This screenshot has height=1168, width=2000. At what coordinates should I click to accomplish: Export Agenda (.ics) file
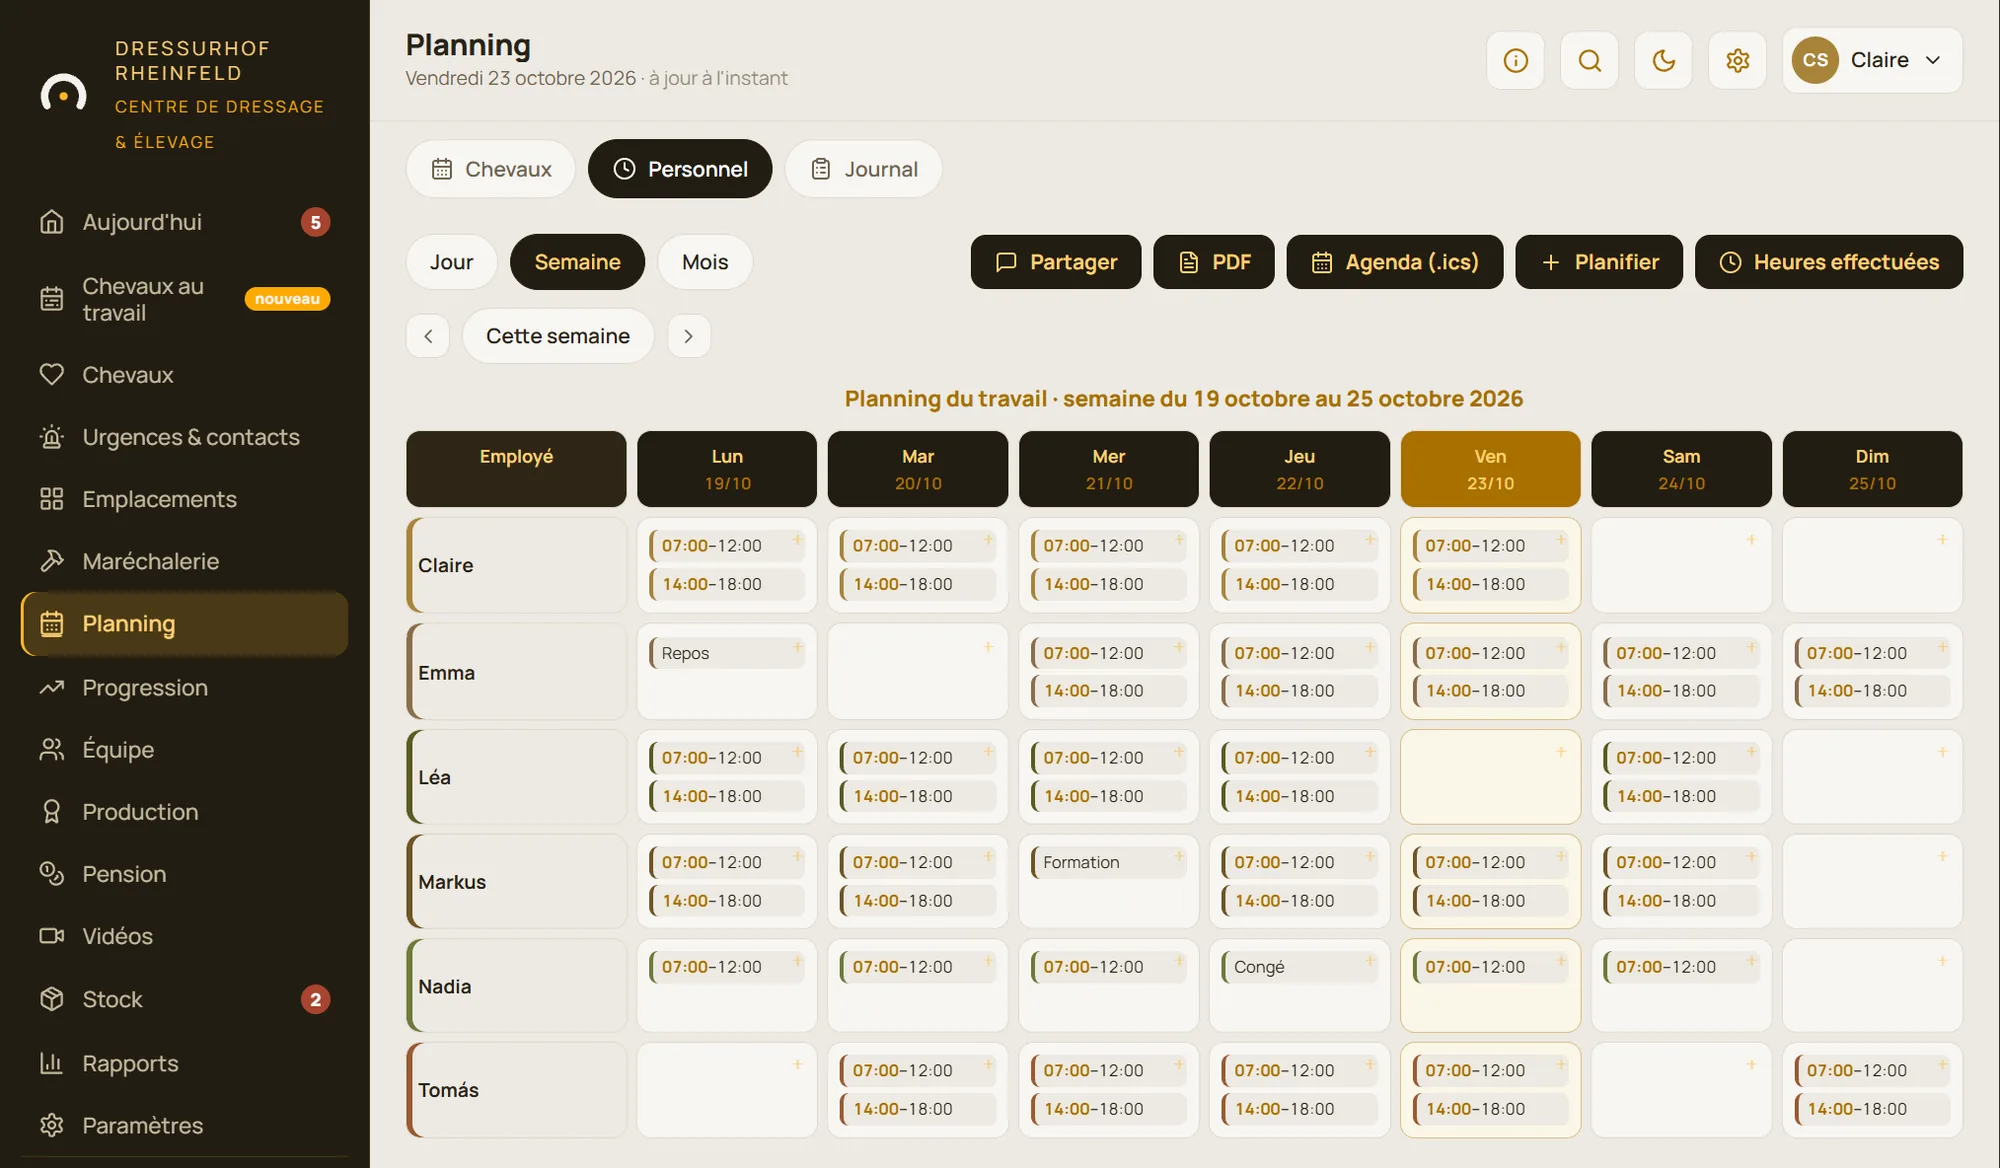click(1395, 262)
